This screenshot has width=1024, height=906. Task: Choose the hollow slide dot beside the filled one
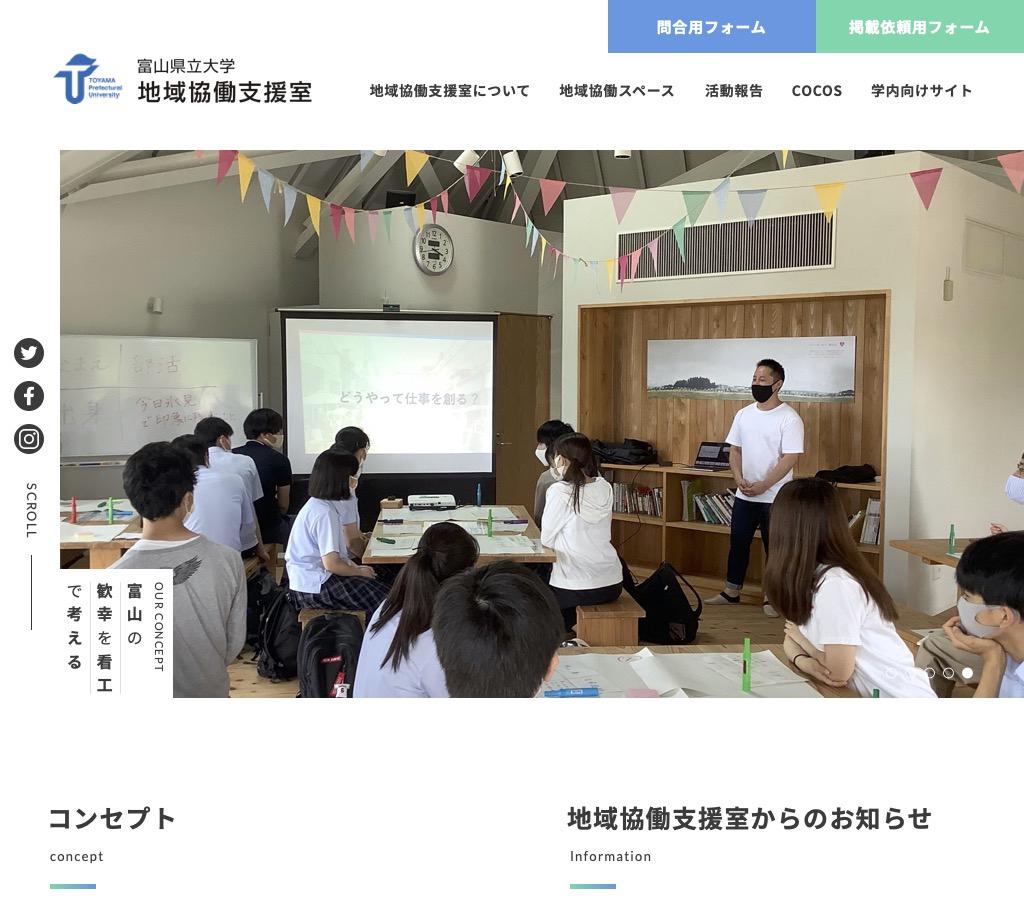tap(948, 673)
